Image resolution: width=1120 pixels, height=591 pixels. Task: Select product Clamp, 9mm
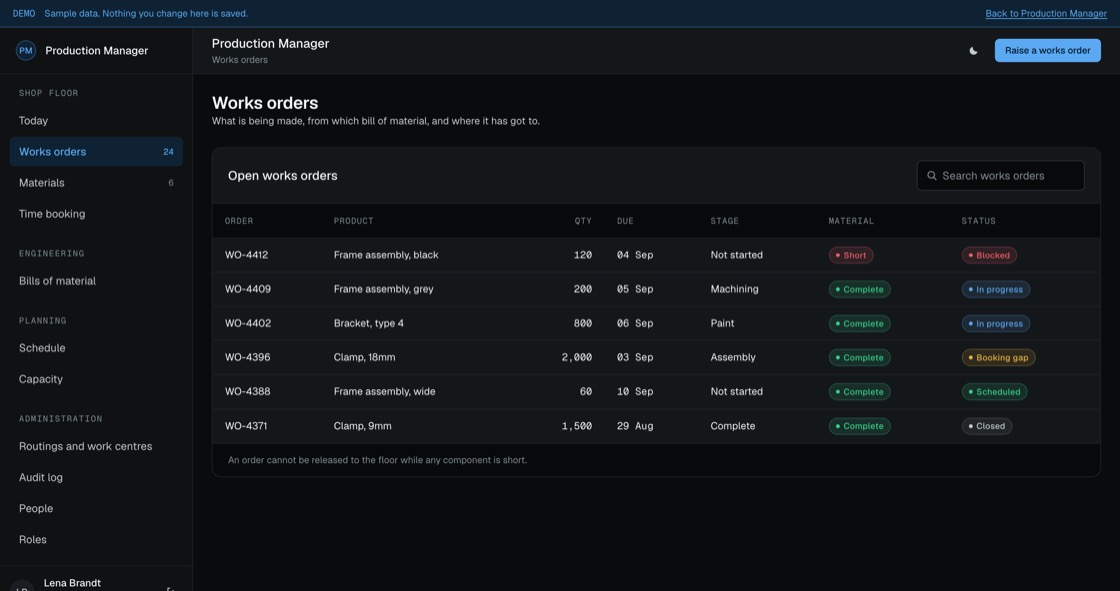362,426
